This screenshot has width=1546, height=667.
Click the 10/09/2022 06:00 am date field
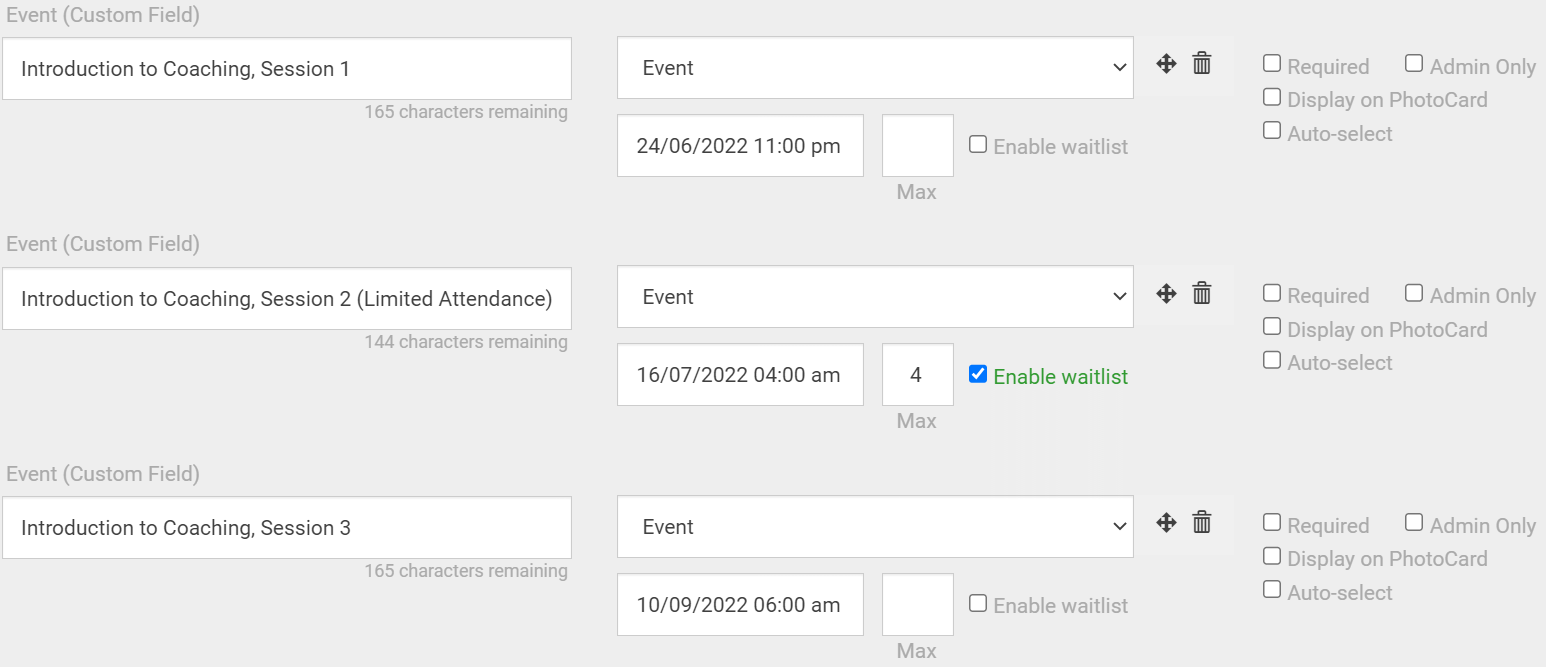point(740,605)
